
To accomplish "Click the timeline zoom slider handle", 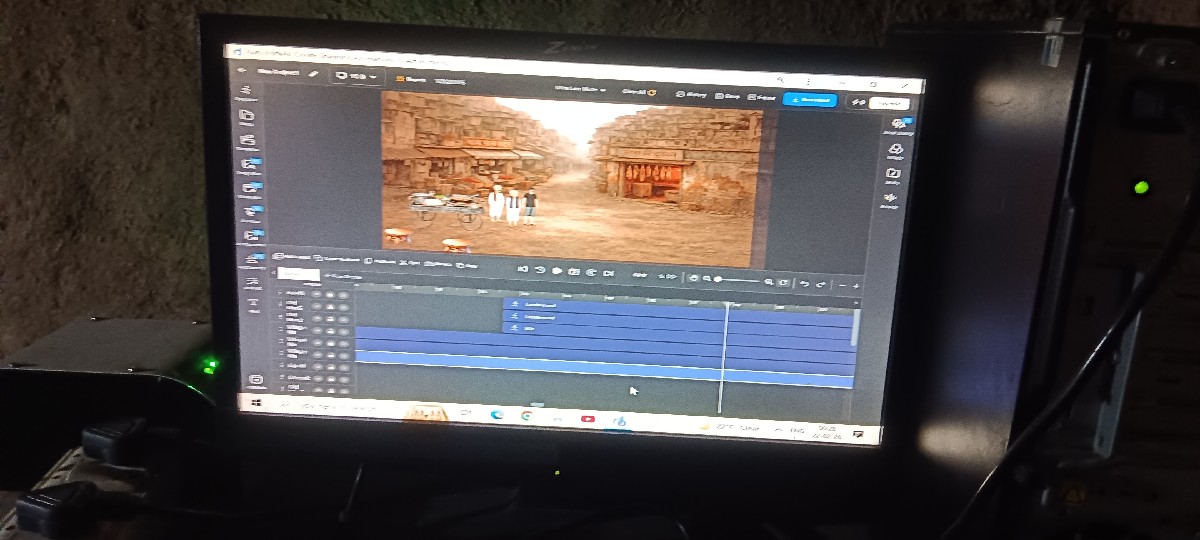I will click(x=718, y=279).
